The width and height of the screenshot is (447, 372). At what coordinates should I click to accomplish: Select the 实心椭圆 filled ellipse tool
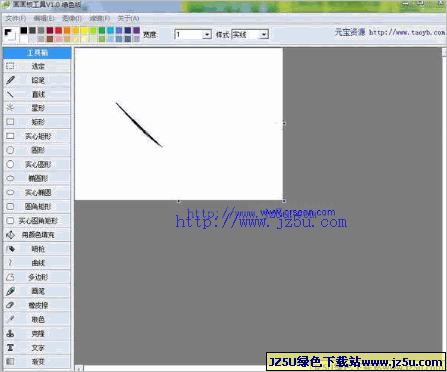37,192
